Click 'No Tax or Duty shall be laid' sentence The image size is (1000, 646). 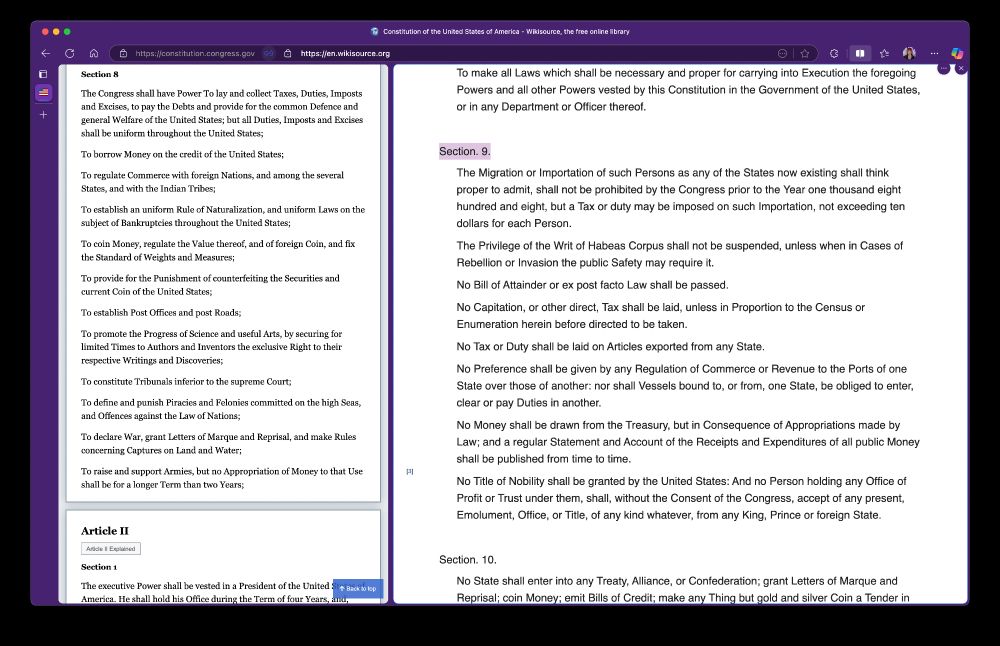[x=610, y=347]
